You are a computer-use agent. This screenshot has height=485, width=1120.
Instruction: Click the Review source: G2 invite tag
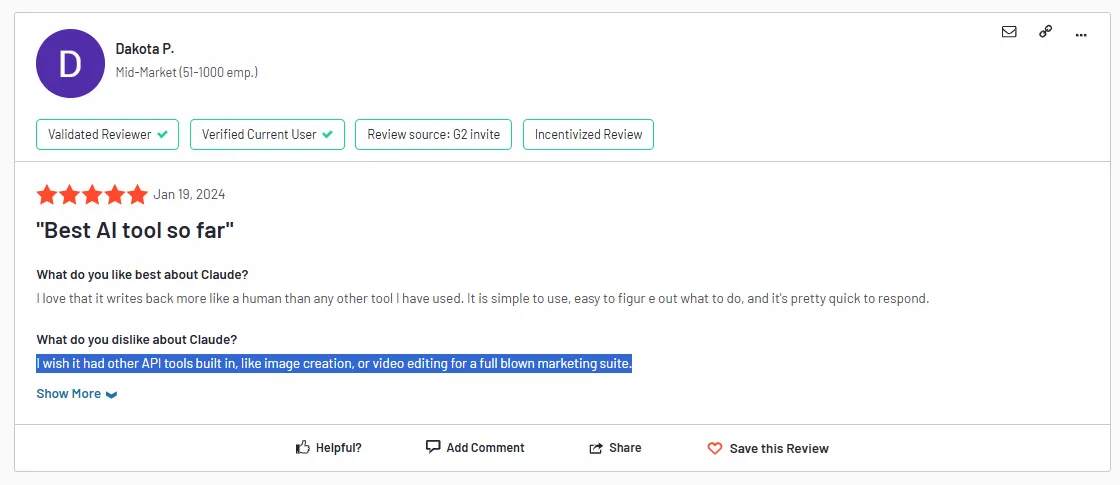(x=434, y=134)
